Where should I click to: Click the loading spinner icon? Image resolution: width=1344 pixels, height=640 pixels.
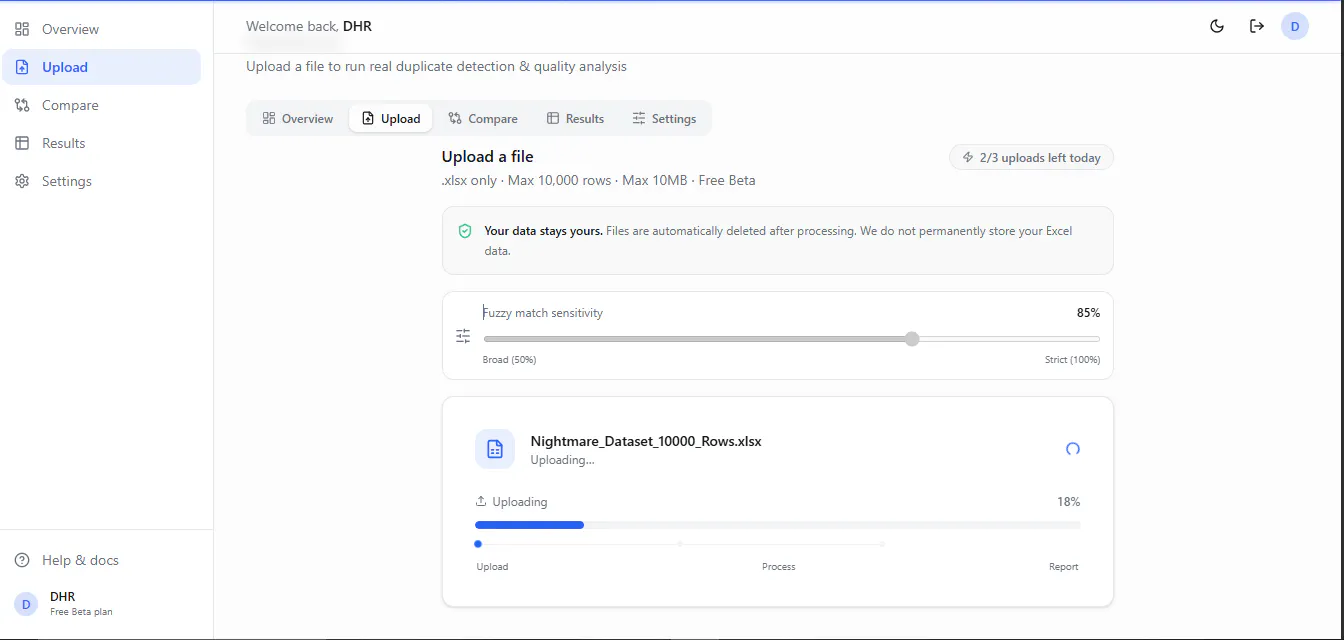pyautogui.click(x=1073, y=449)
